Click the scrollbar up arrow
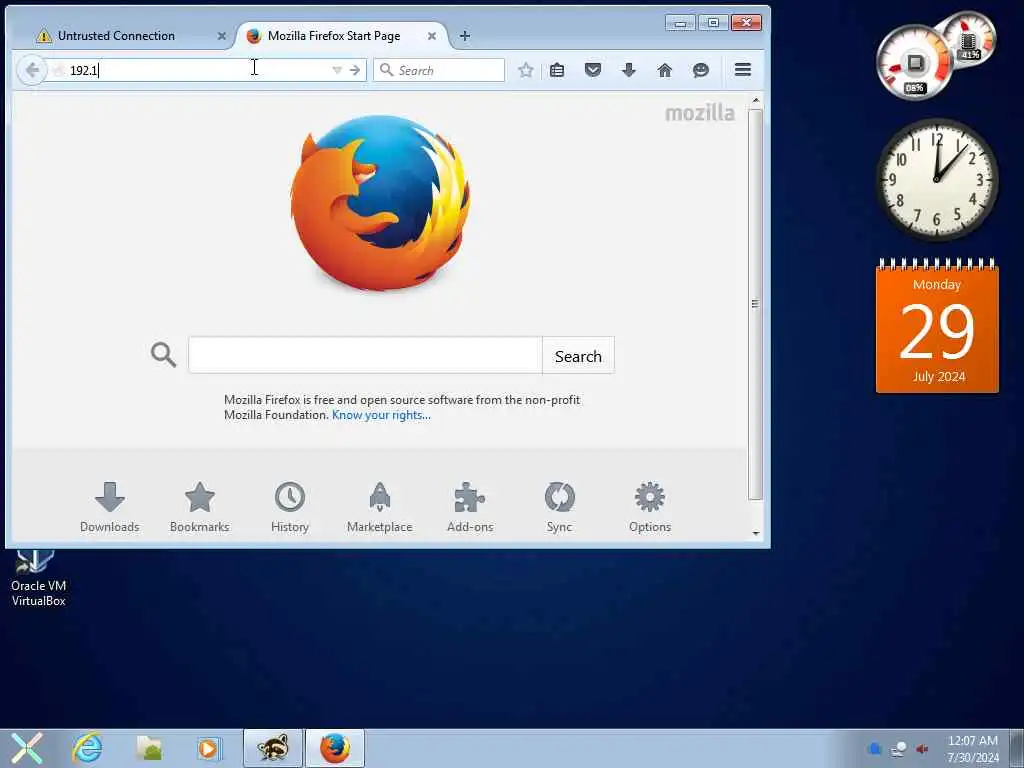 pyautogui.click(x=756, y=101)
